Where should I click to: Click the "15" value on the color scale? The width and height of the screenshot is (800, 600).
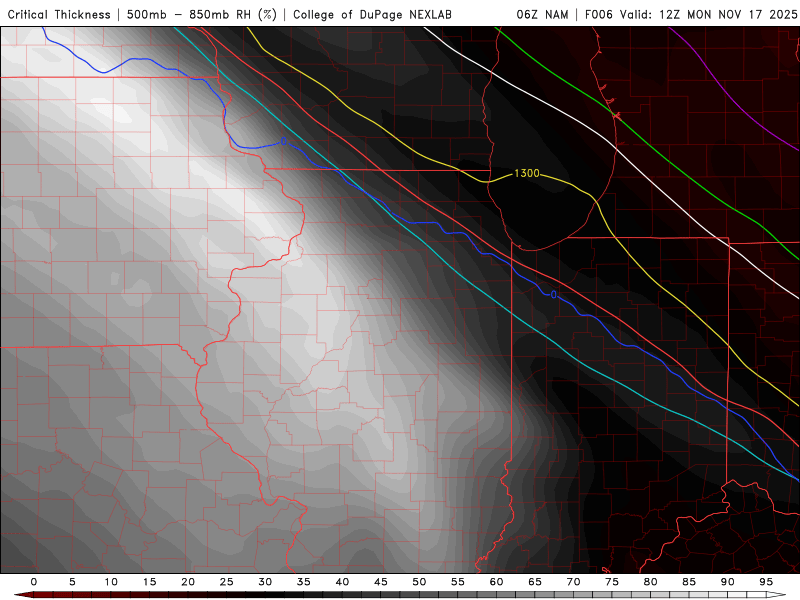point(149,582)
